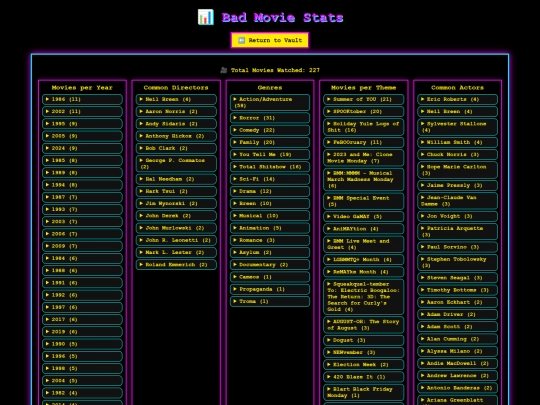Open the ReMAYke Month (4) theme
Viewport: 540px width, 405px height.
coord(364,272)
